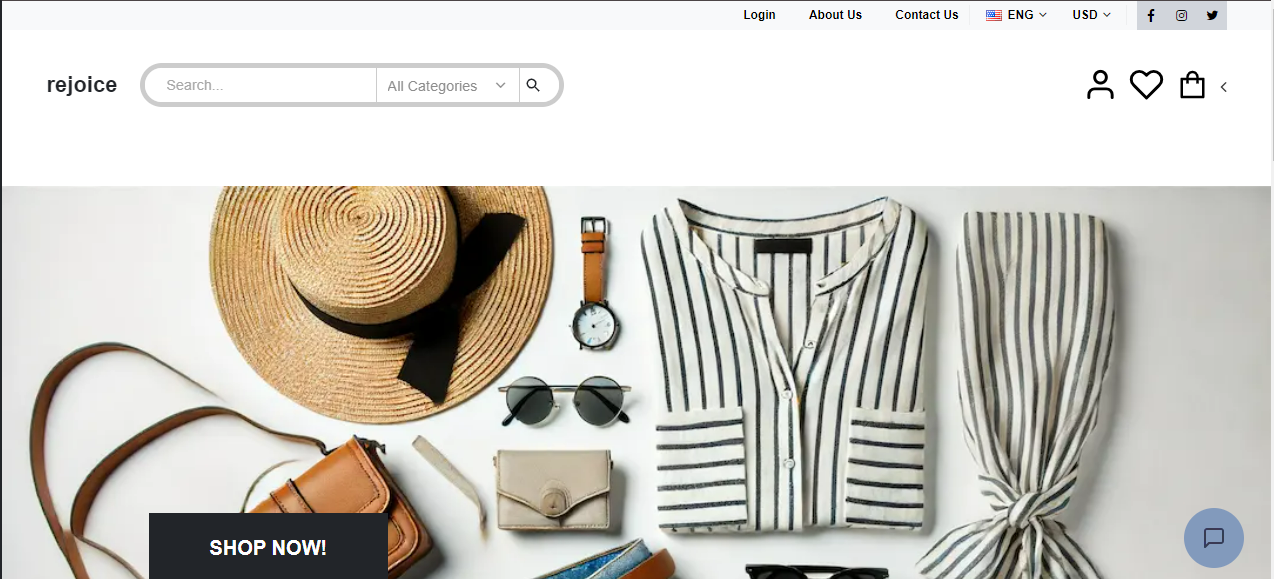Open the chat bubble widget
The height and width of the screenshot is (579, 1274).
1214,538
